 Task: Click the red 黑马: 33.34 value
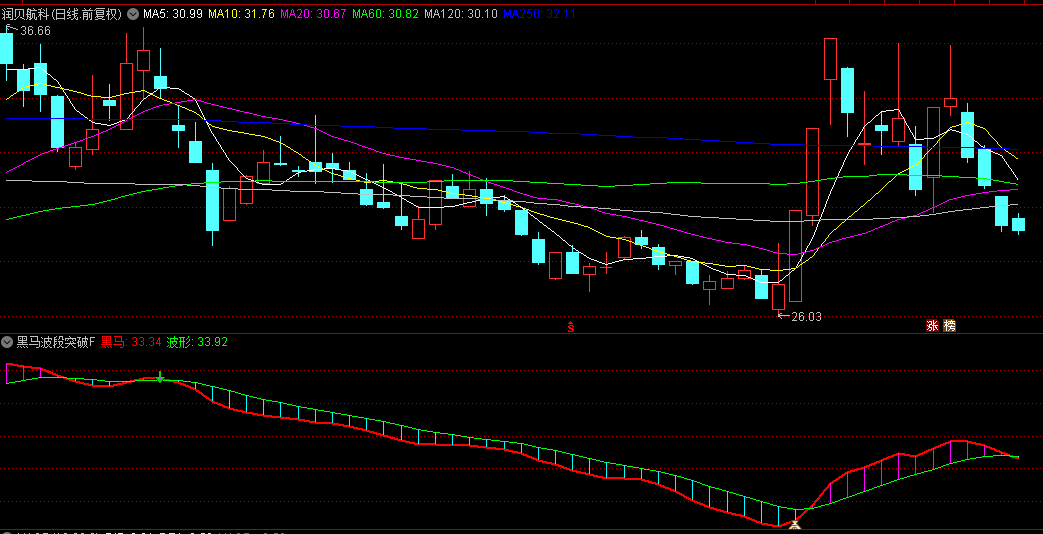coord(131,342)
